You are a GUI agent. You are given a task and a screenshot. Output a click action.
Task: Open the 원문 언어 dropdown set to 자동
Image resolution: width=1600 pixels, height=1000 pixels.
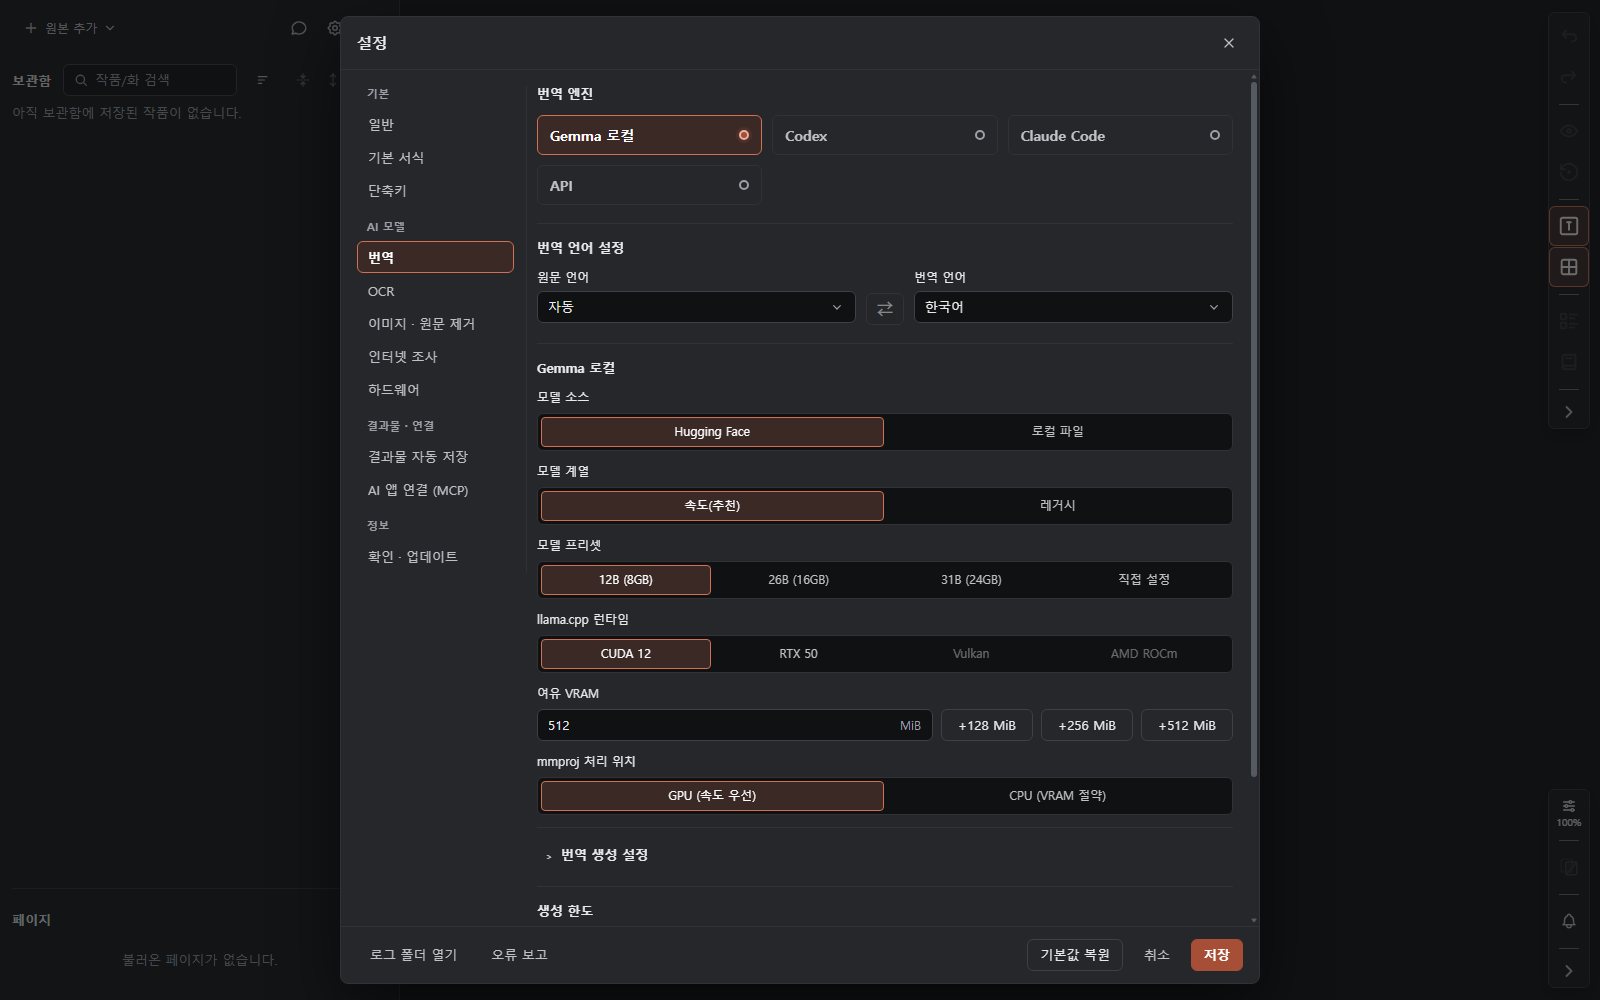696,307
